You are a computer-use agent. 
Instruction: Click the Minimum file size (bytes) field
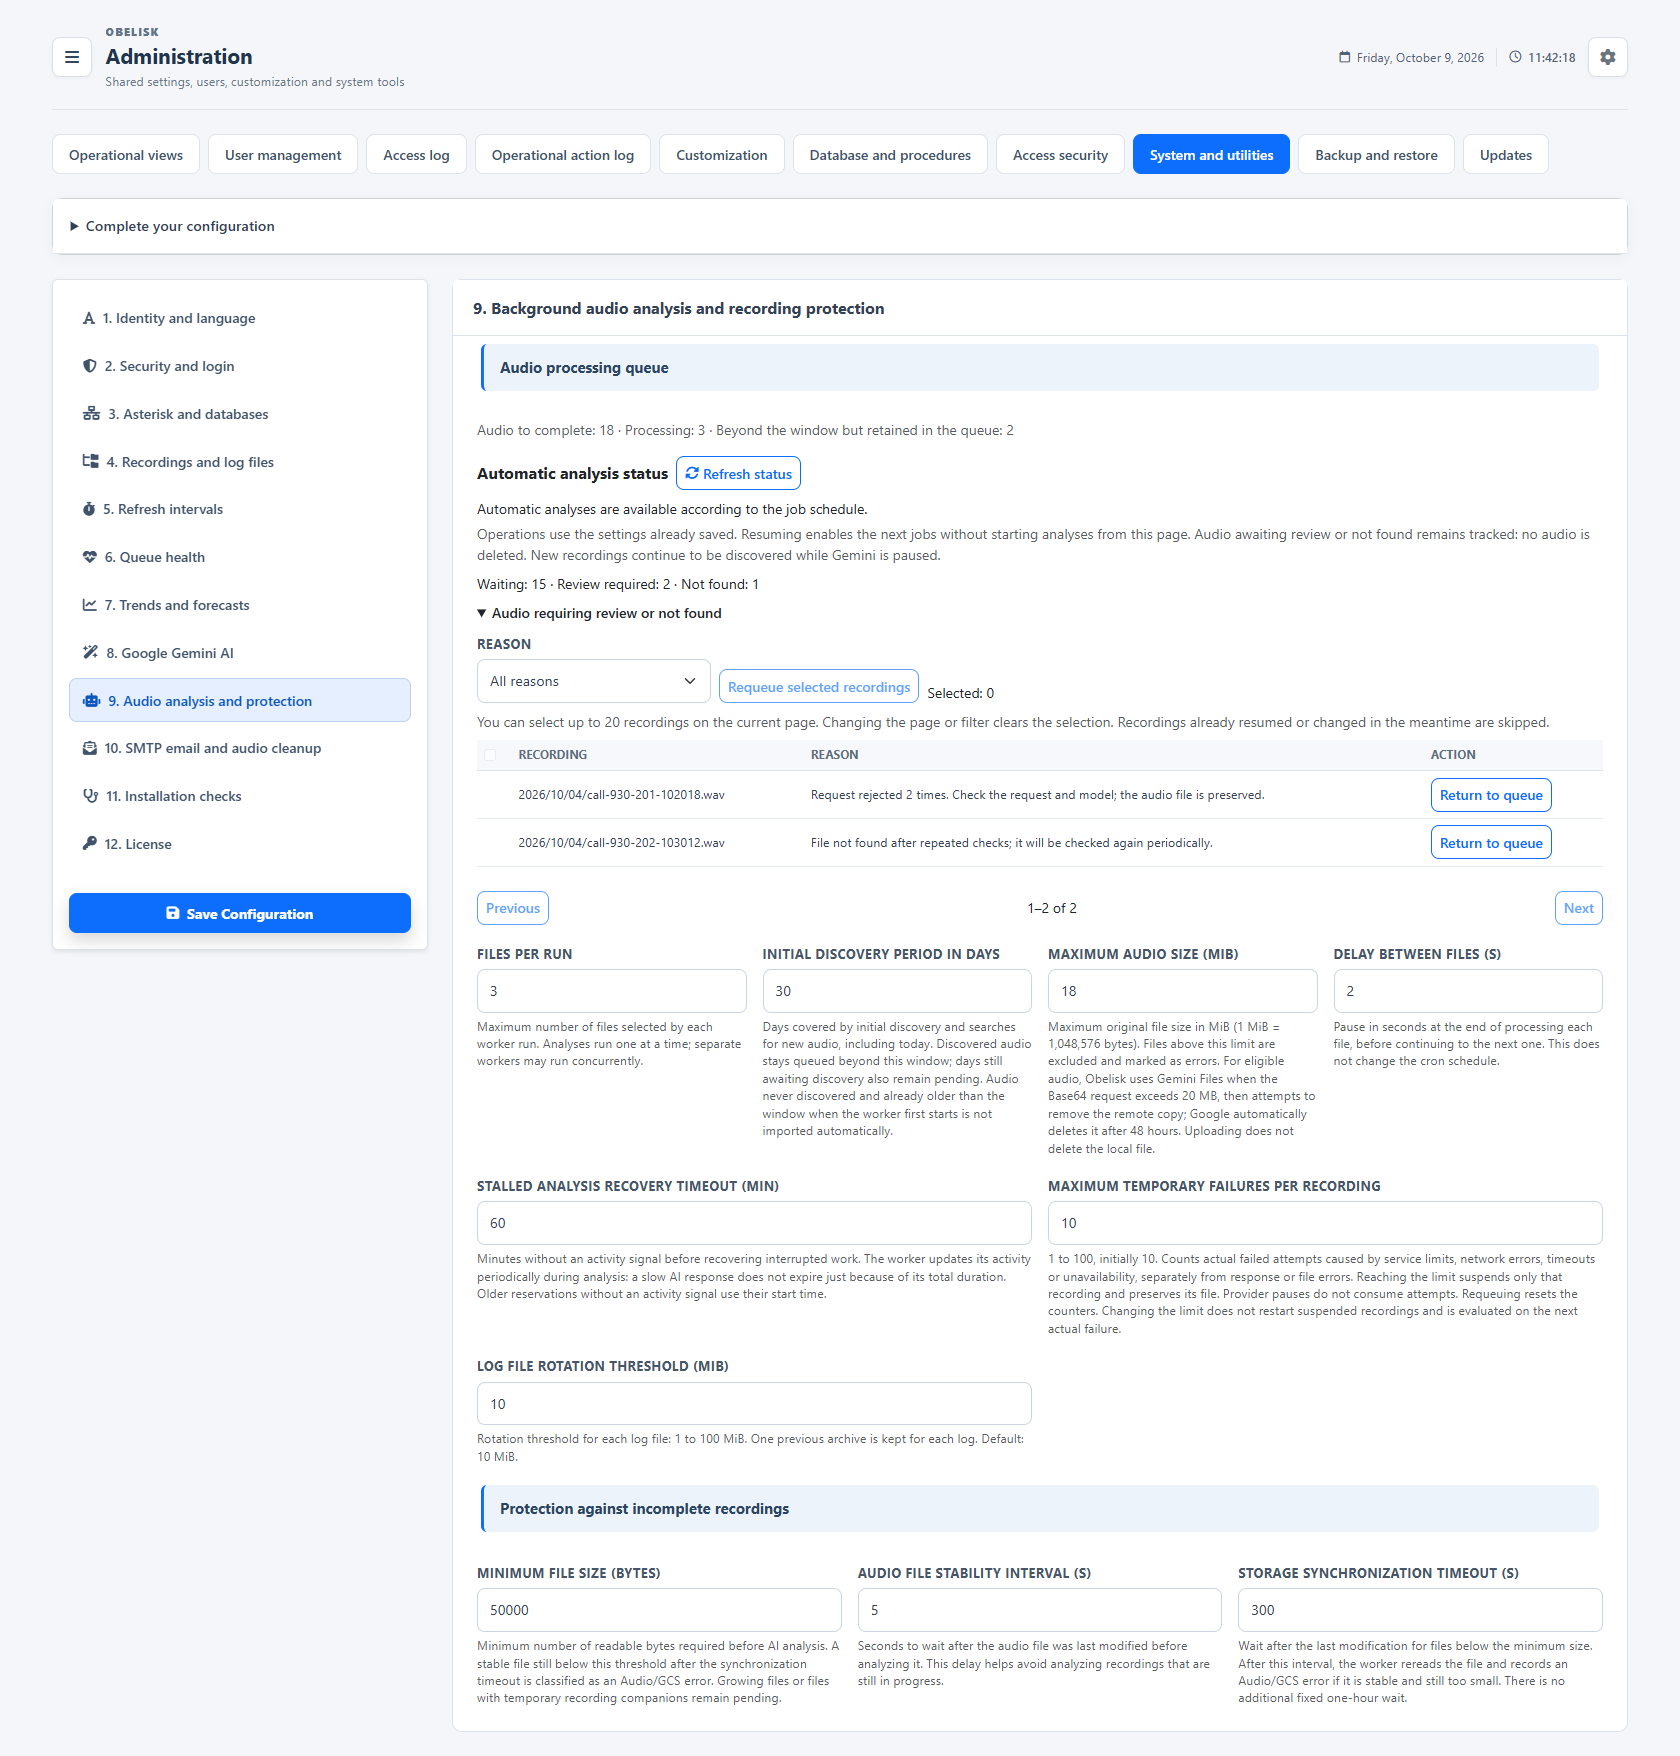(x=659, y=1610)
